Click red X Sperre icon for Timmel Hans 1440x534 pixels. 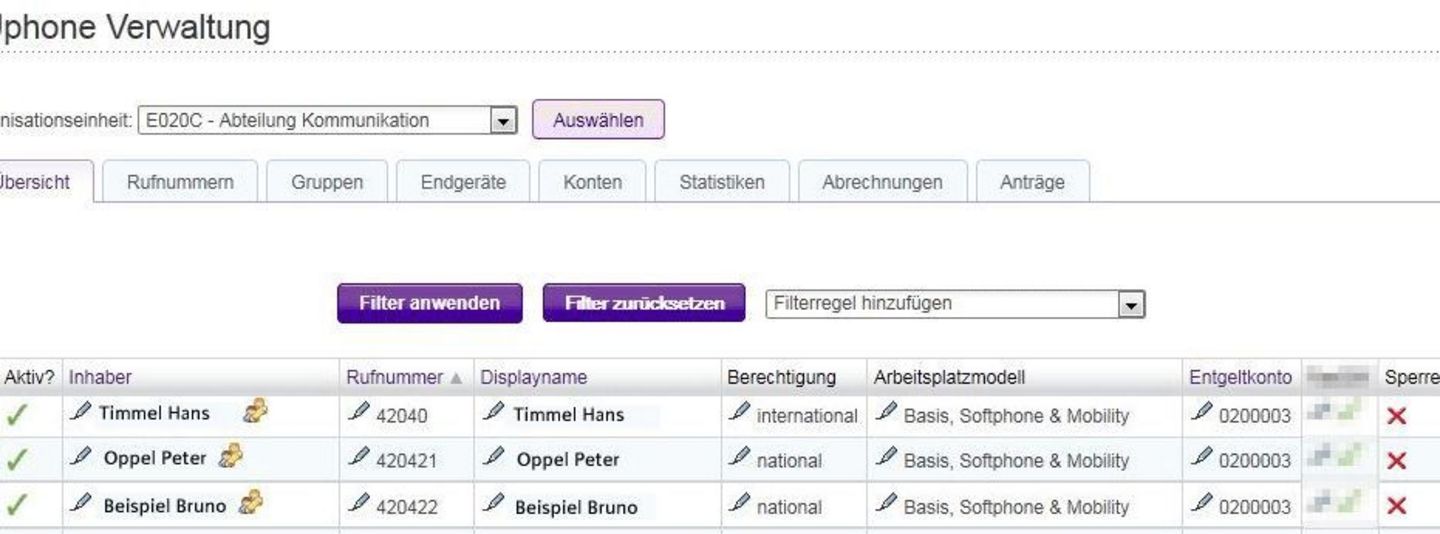click(x=1397, y=415)
